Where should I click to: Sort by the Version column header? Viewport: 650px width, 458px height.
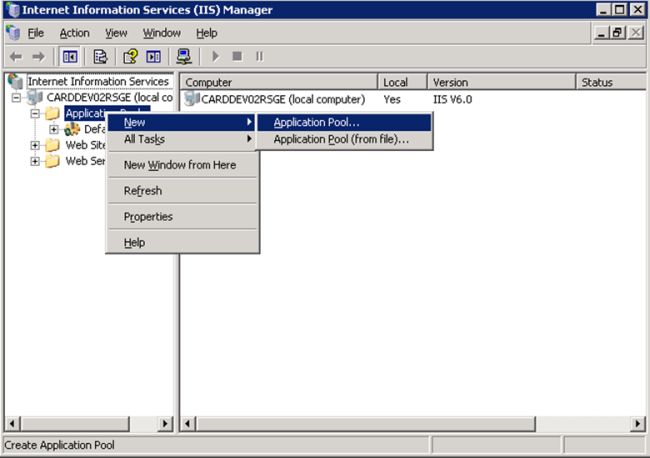(x=502, y=82)
